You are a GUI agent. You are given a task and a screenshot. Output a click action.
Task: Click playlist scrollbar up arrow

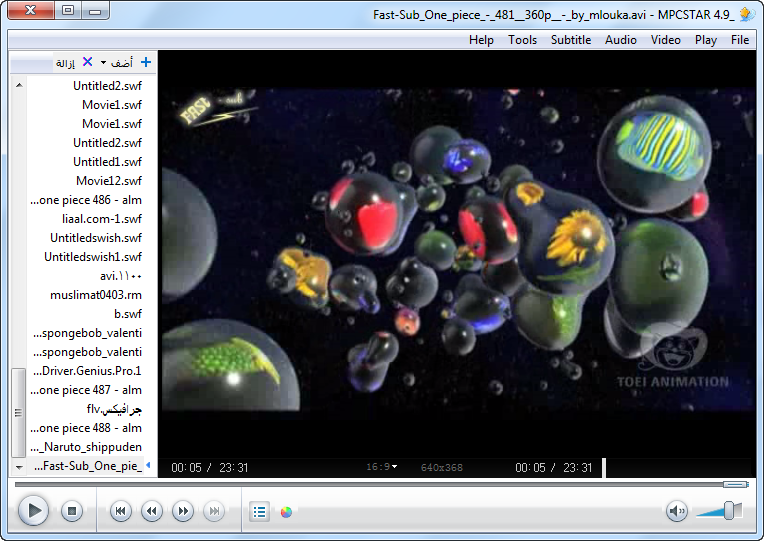[19, 85]
